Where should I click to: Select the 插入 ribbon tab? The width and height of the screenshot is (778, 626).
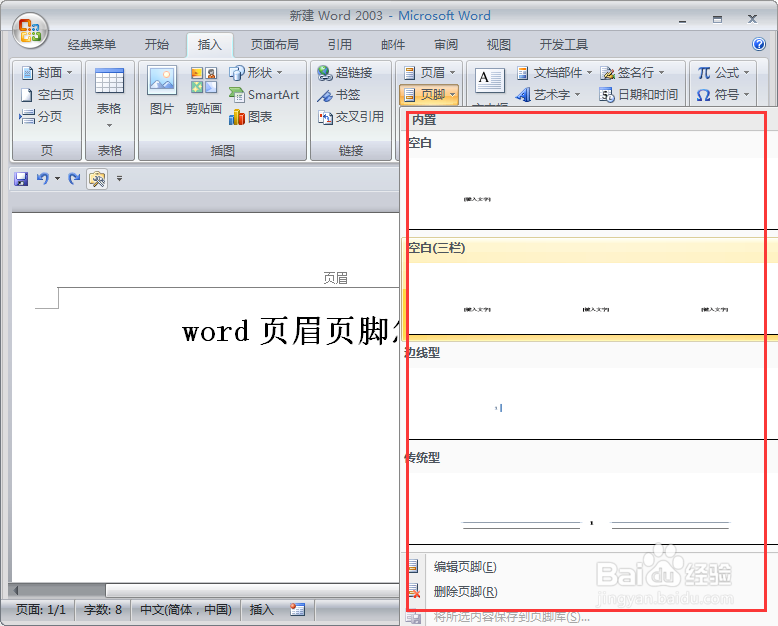click(x=209, y=45)
